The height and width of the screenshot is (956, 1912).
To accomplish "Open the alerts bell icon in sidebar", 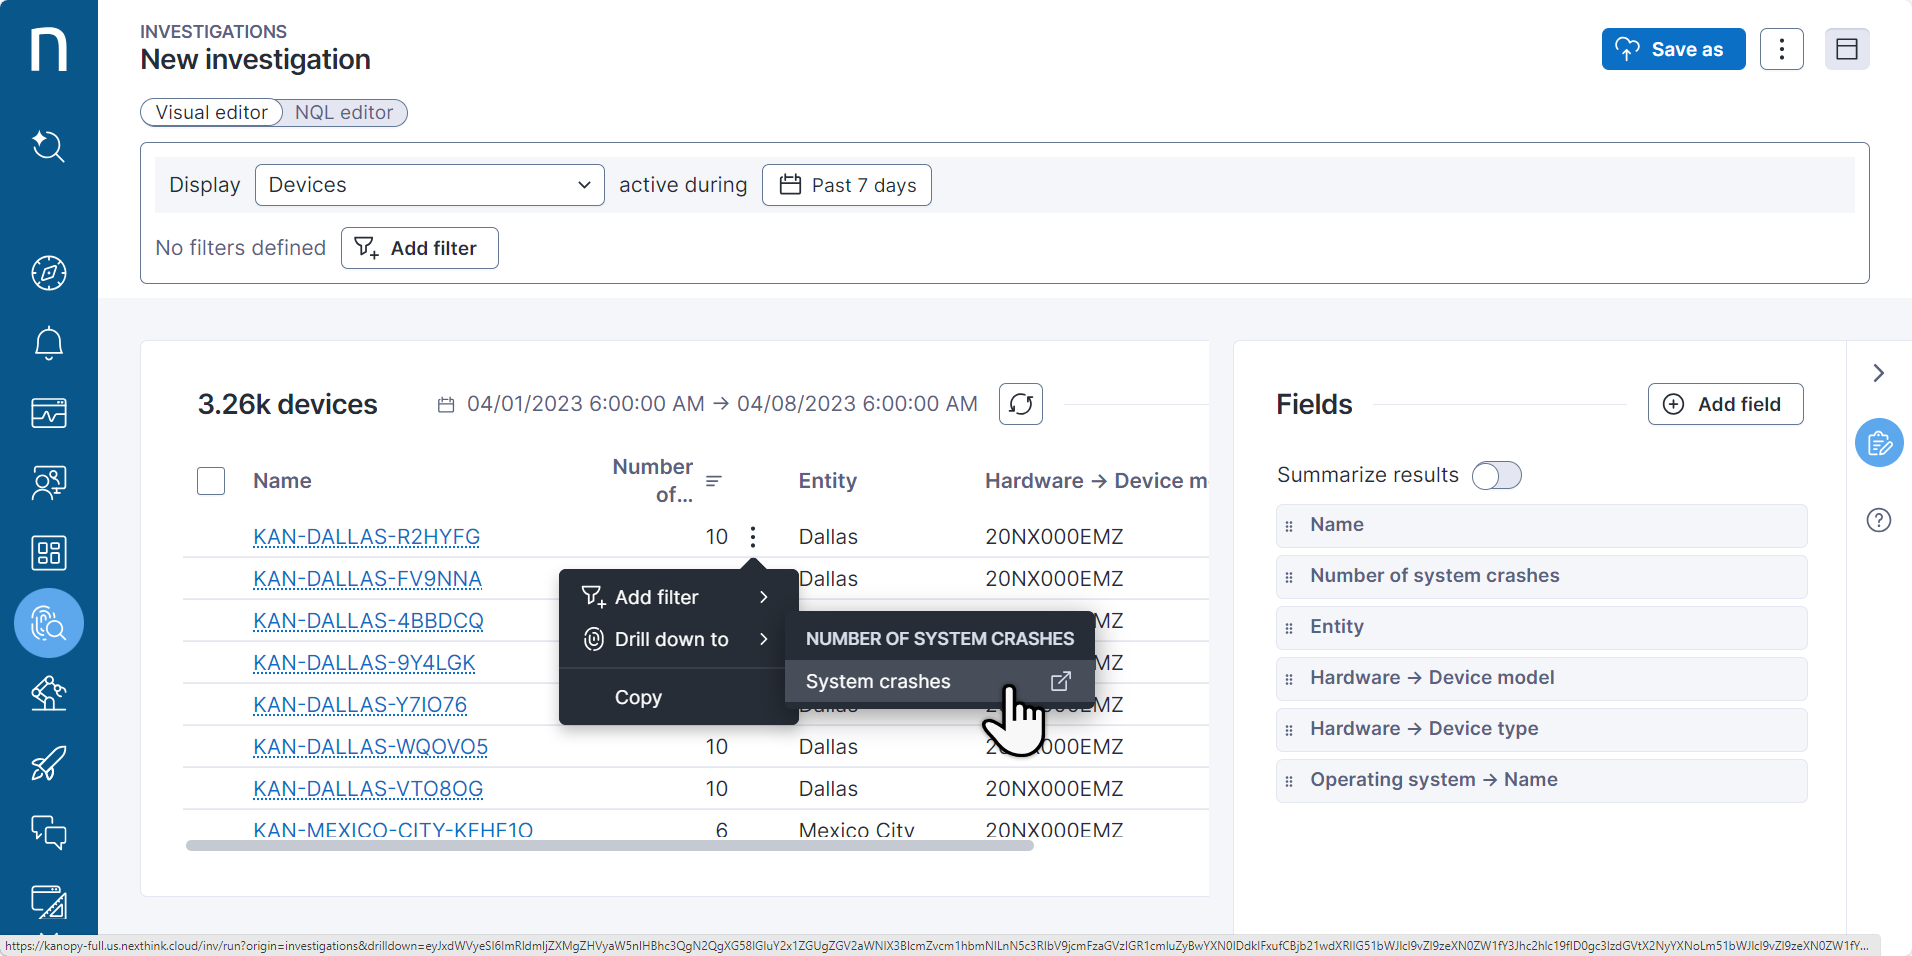I will tap(48, 343).
